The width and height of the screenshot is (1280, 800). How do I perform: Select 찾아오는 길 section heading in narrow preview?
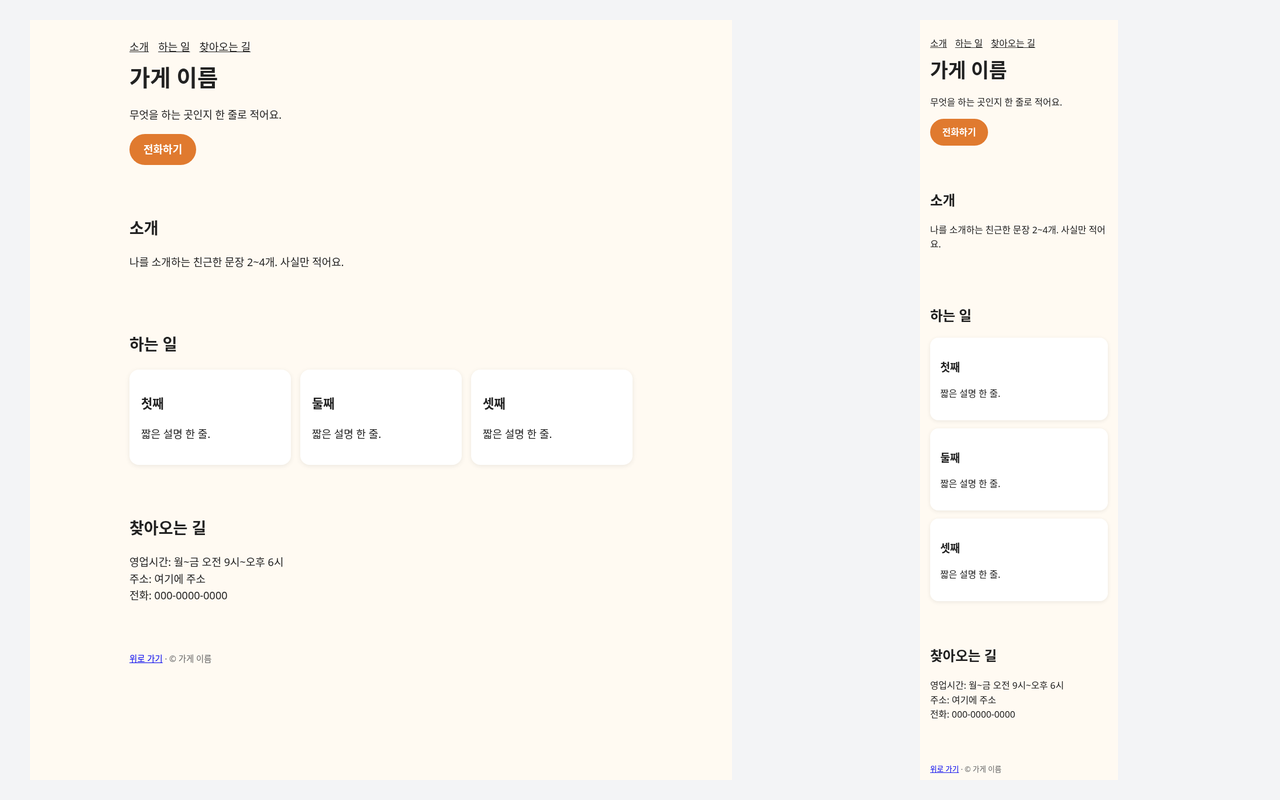pyautogui.click(x=963, y=656)
